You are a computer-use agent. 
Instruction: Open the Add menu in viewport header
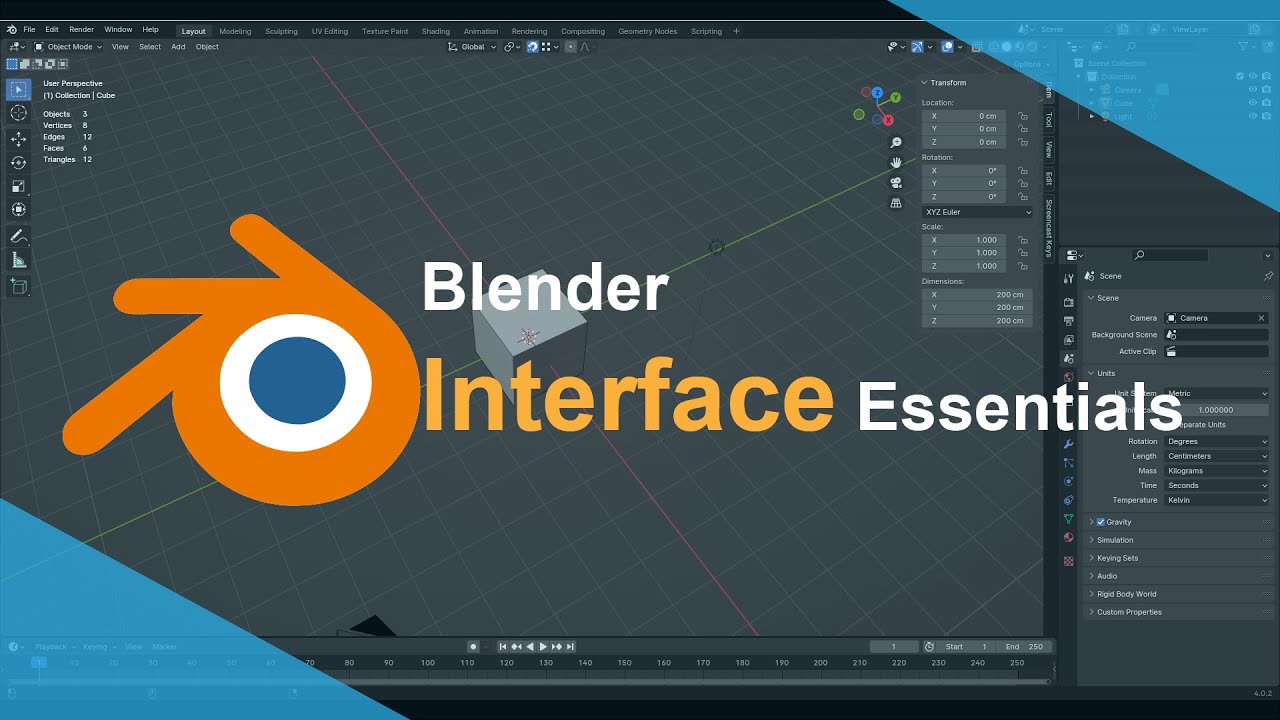point(178,47)
